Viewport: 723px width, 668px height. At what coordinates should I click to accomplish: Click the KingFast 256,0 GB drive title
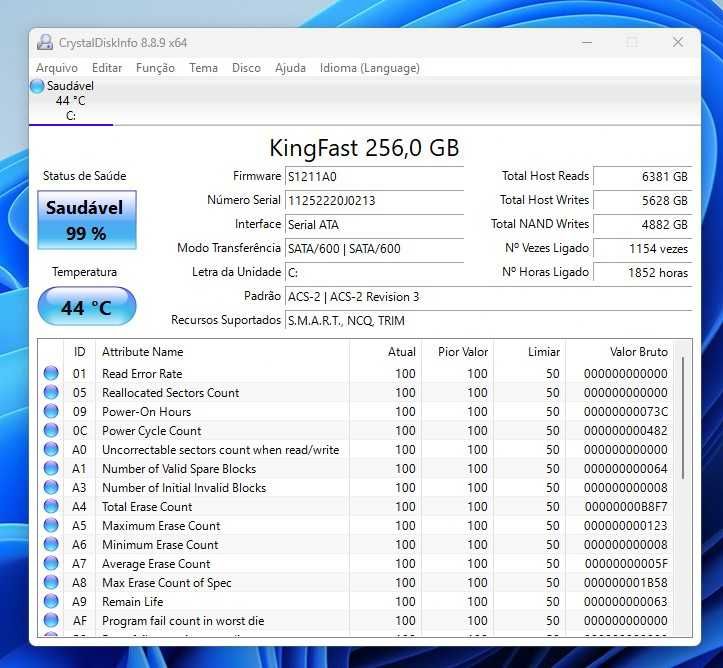point(364,148)
